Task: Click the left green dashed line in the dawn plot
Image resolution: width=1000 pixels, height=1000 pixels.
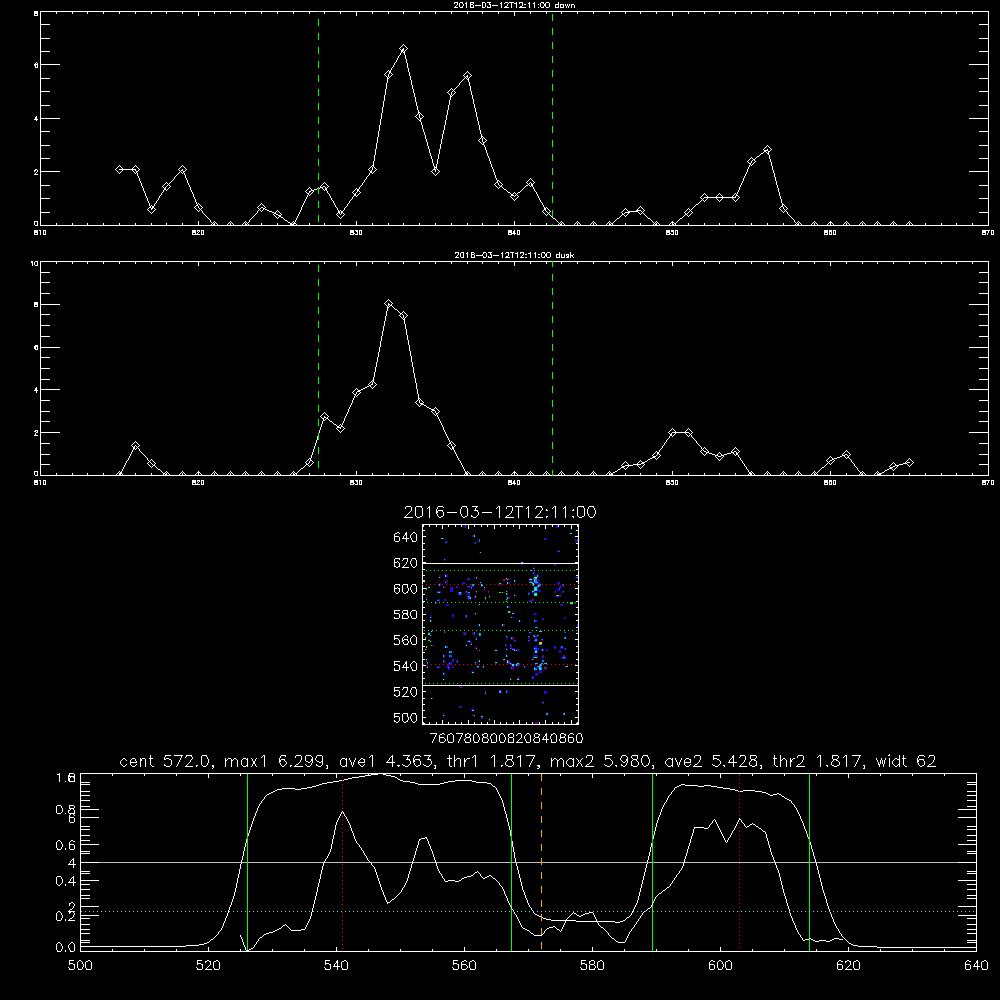Action: pyautogui.click(x=318, y=118)
